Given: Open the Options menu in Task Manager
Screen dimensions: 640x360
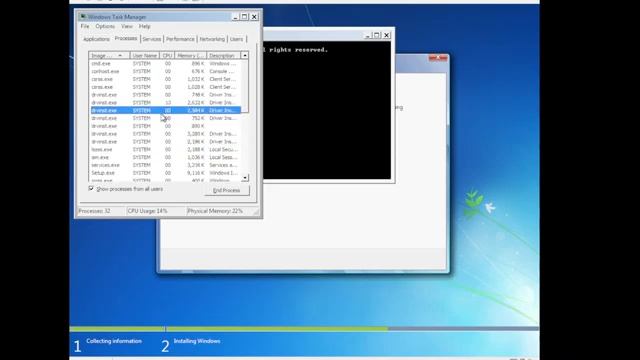Looking at the screenshot, I should click(105, 26).
